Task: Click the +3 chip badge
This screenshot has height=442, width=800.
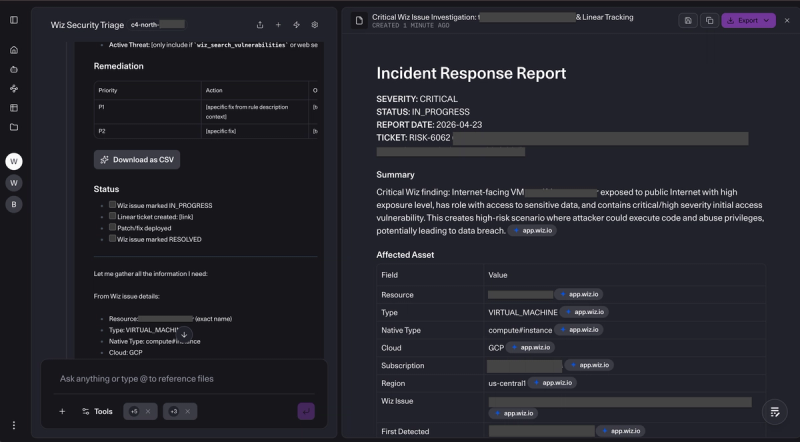Action: tap(174, 411)
